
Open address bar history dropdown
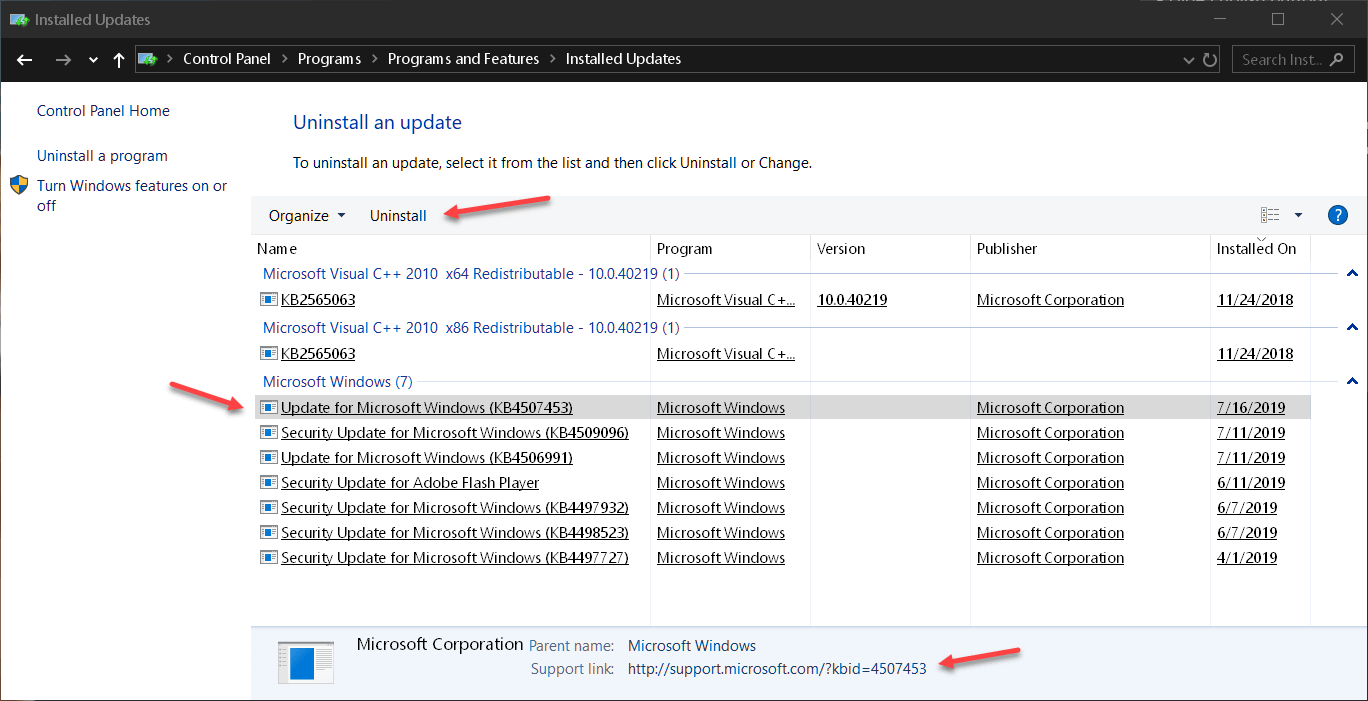(x=1189, y=59)
